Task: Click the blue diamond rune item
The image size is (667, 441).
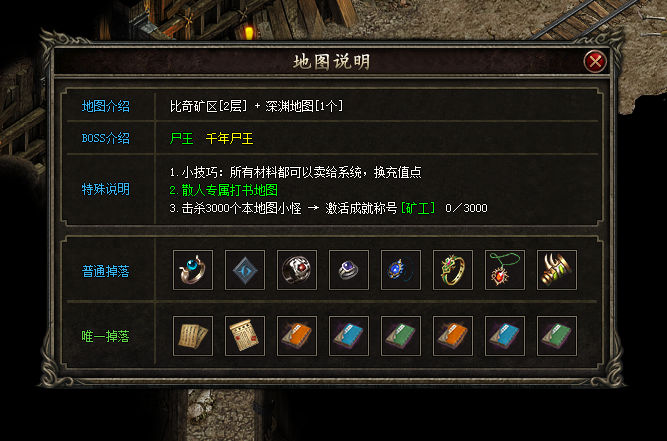Action: click(245, 270)
